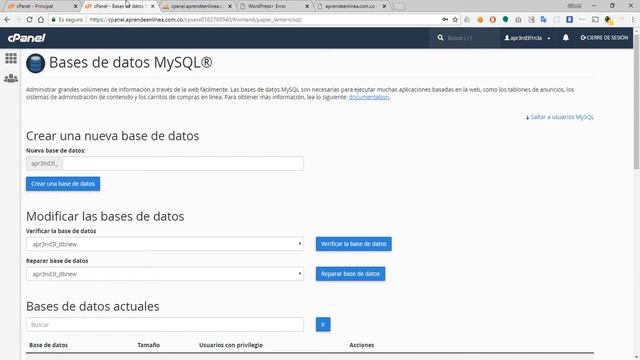Click the black and yellow extension icon

(609, 20)
